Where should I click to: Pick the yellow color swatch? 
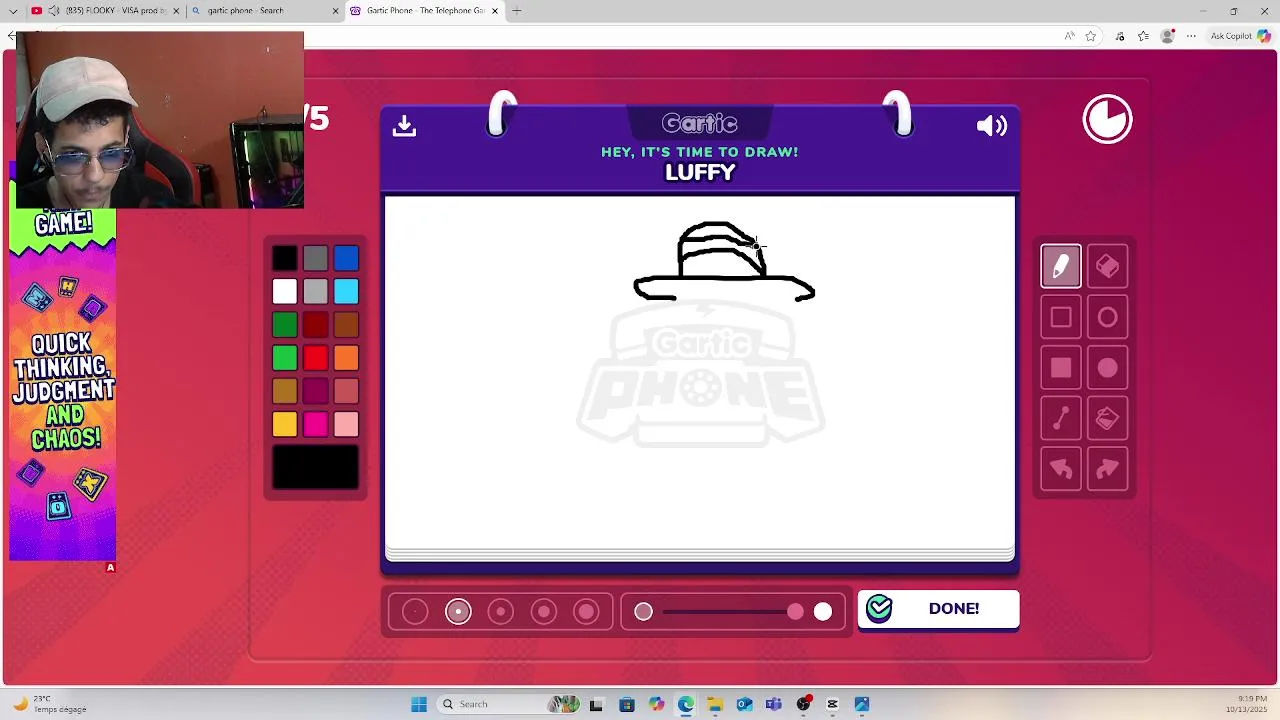tap(285, 425)
